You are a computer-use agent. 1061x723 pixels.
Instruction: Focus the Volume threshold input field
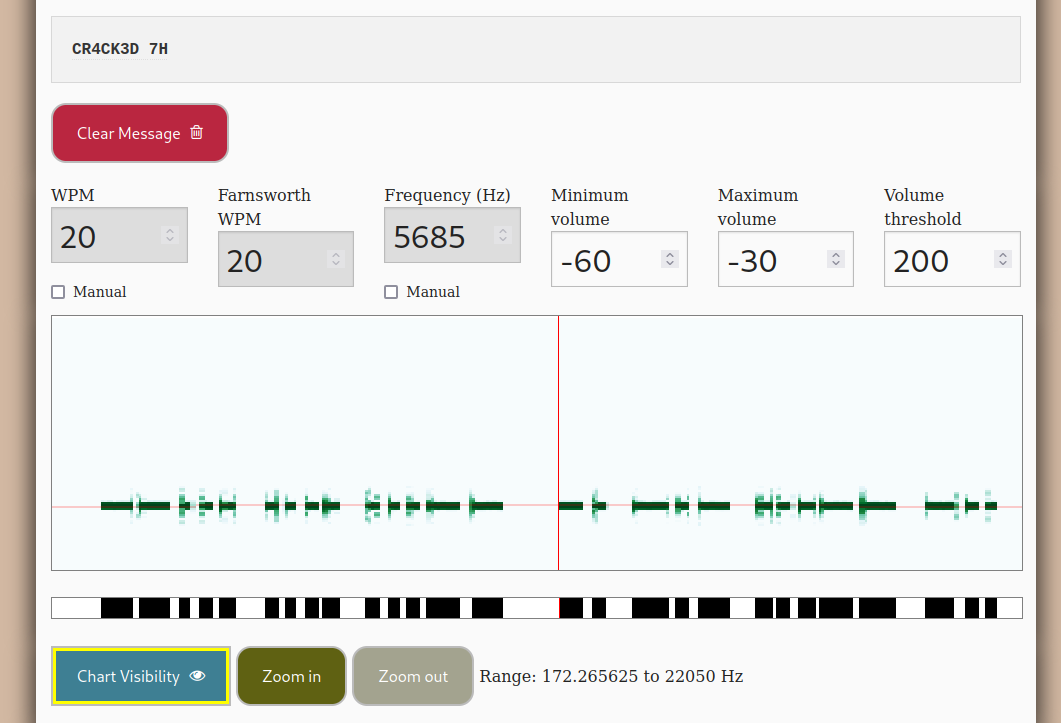[952, 259]
